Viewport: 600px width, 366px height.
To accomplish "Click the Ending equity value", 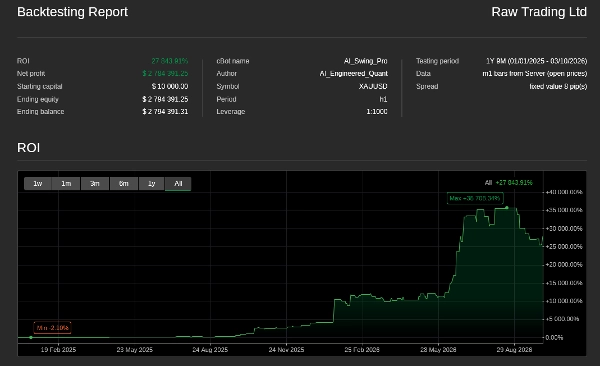I will click(165, 99).
